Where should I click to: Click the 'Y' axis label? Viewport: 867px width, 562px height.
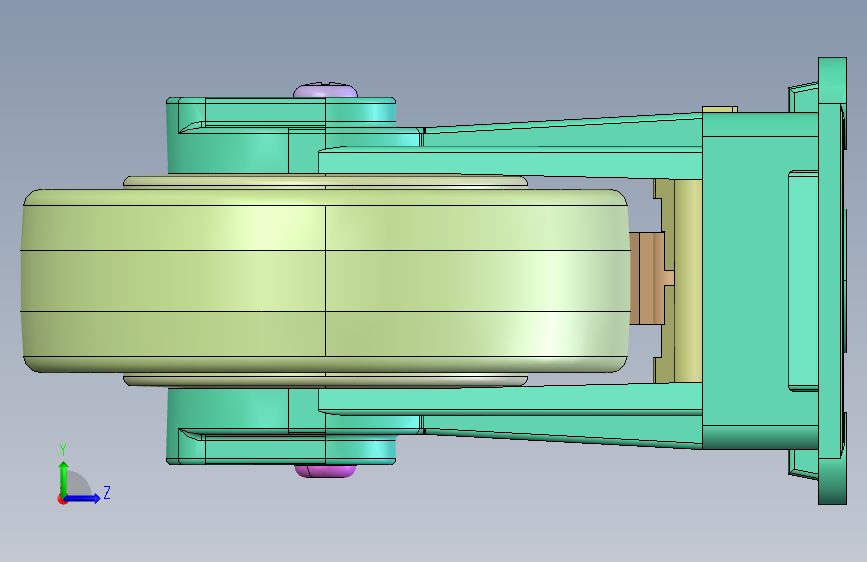(x=63, y=450)
